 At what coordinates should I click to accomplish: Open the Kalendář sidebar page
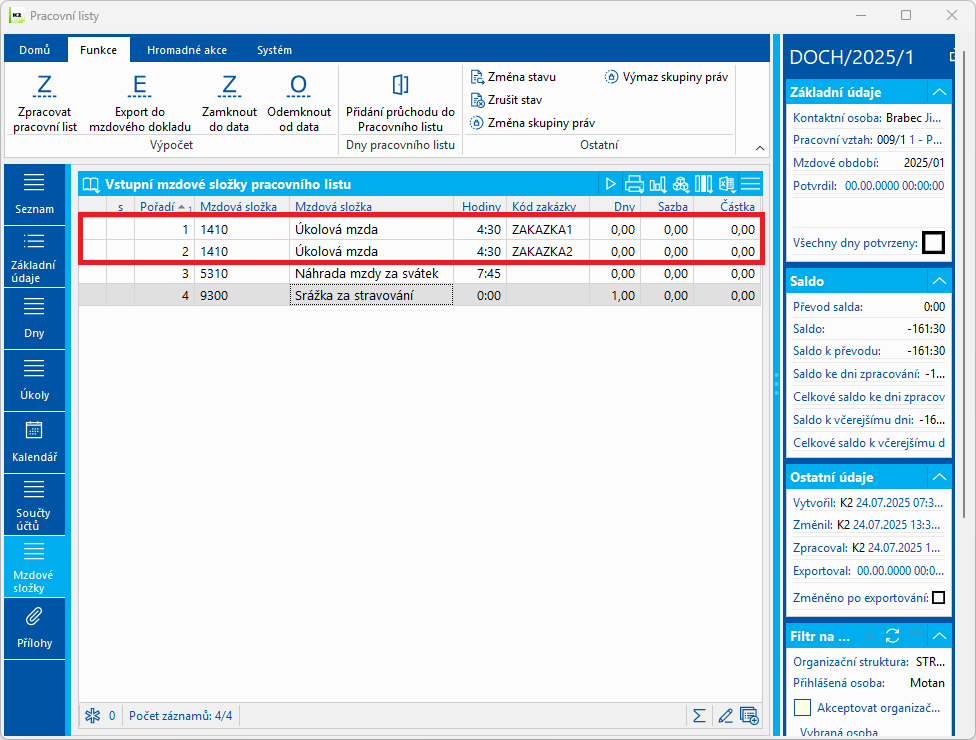click(34, 443)
